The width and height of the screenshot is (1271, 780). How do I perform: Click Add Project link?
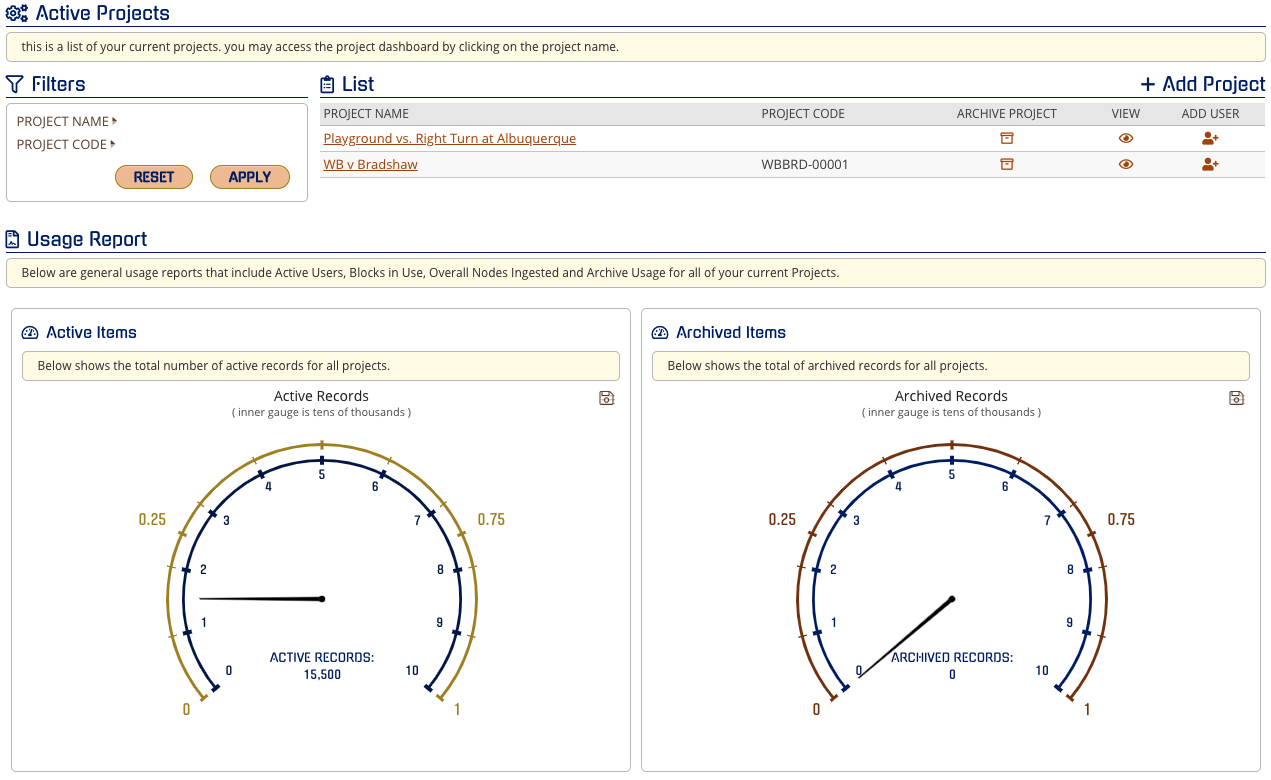coord(1202,84)
